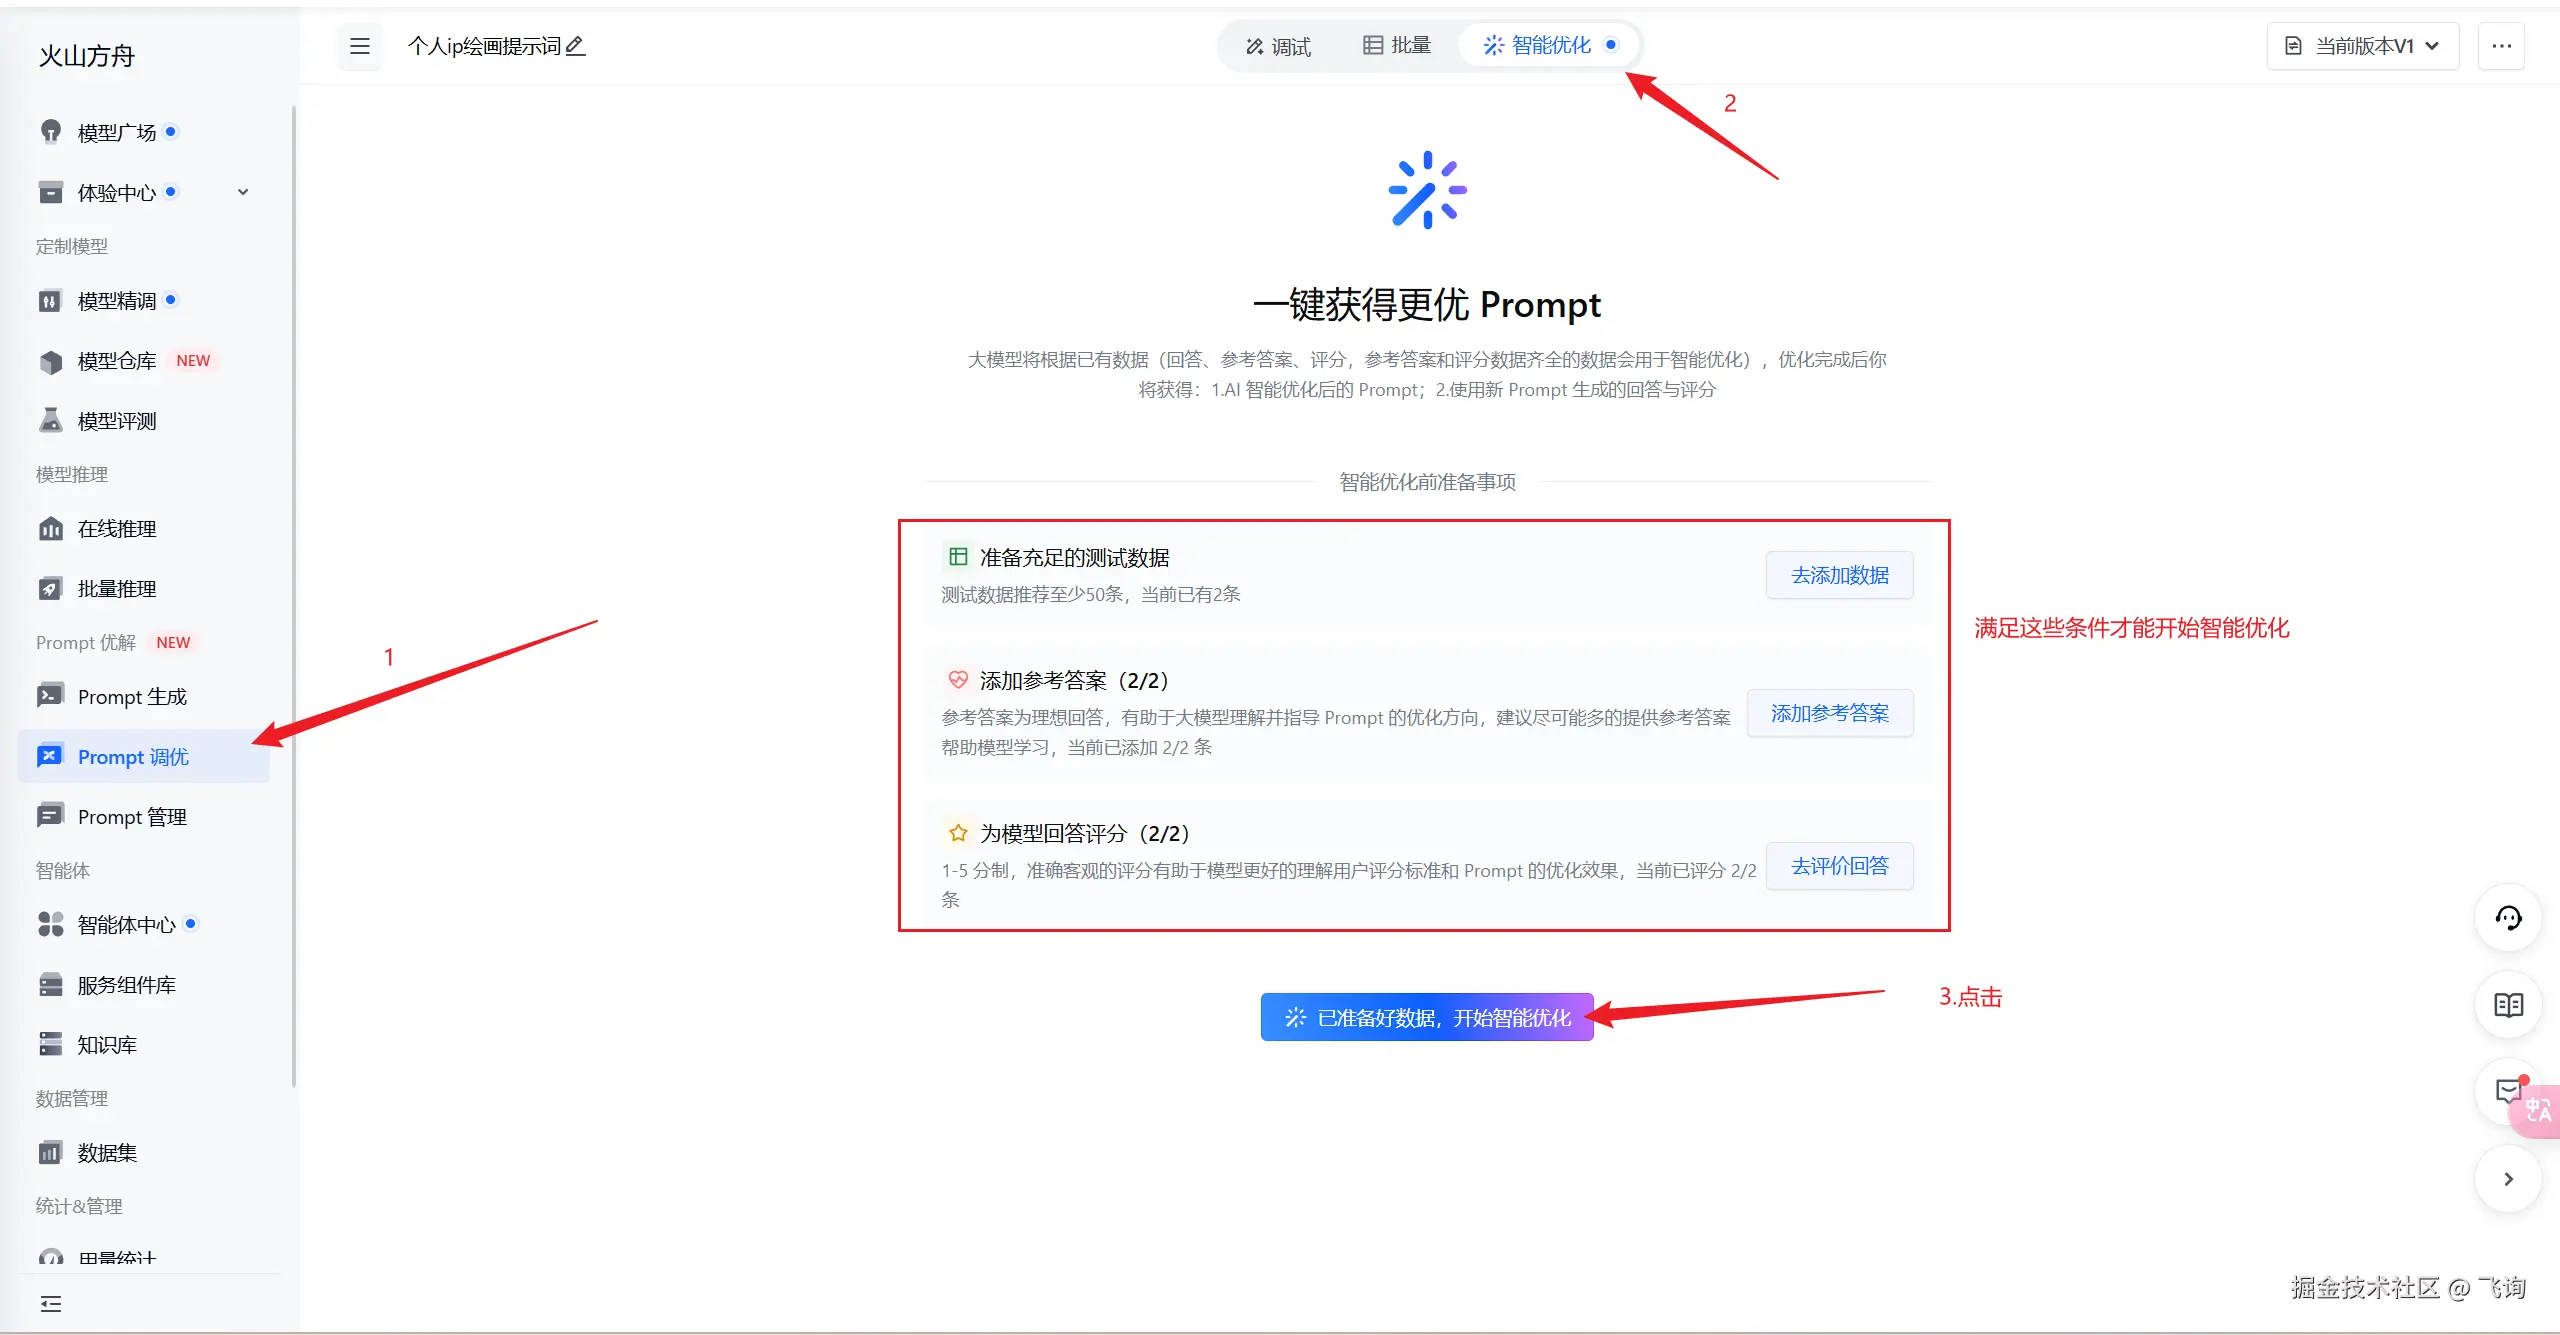Start optimization with 已准备好数据，开始智能优化 button
2560x1335 pixels.
tap(1427, 1017)
